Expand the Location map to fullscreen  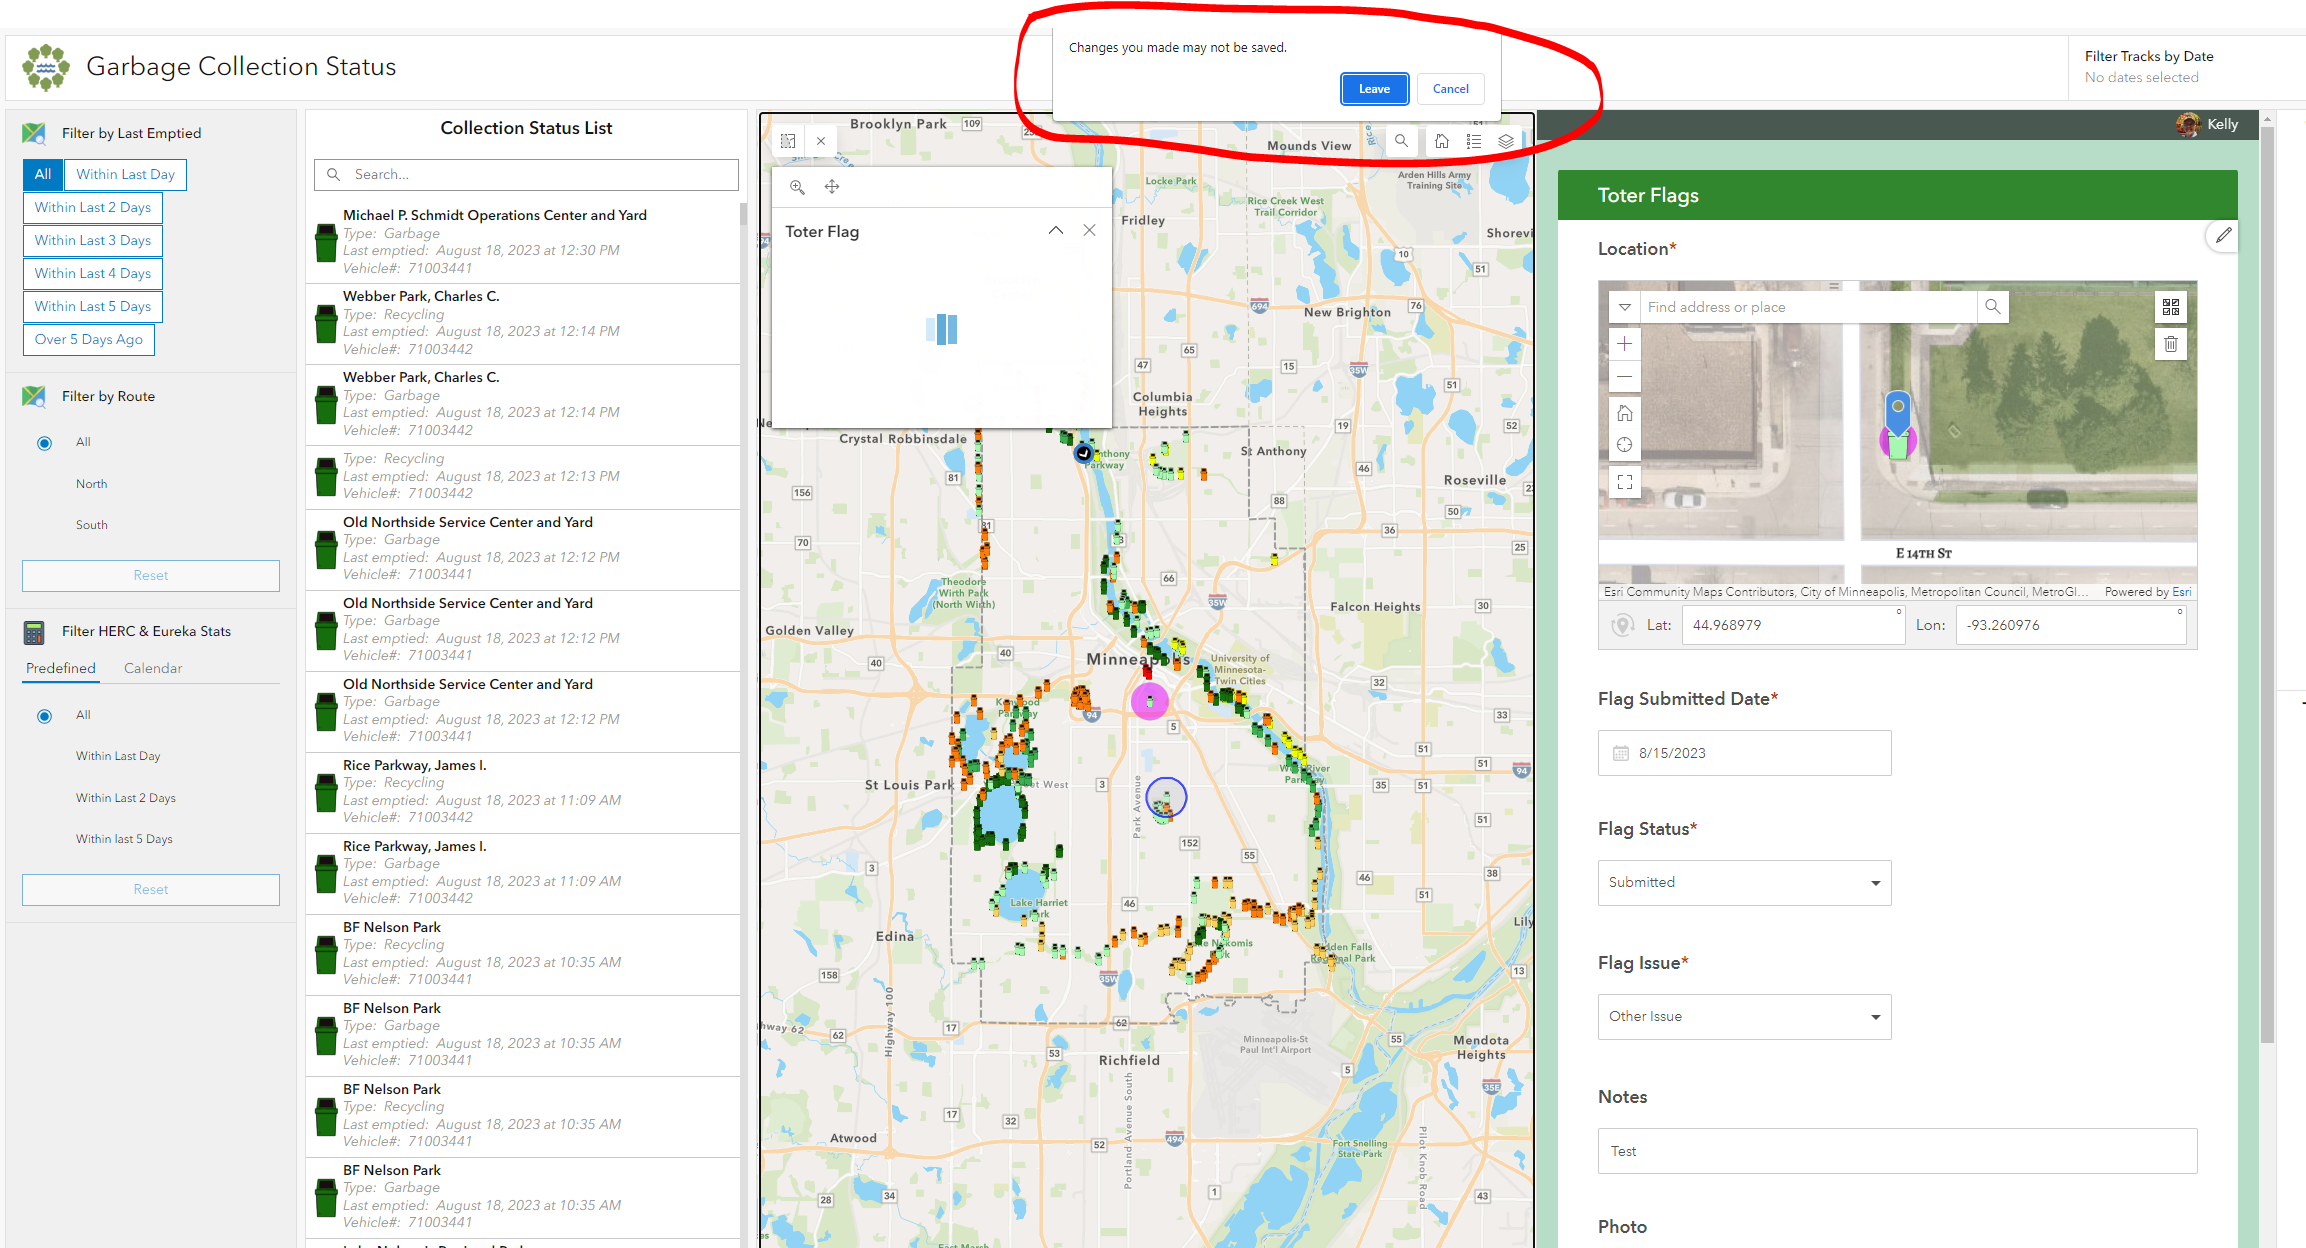(x=1624, y=482)
